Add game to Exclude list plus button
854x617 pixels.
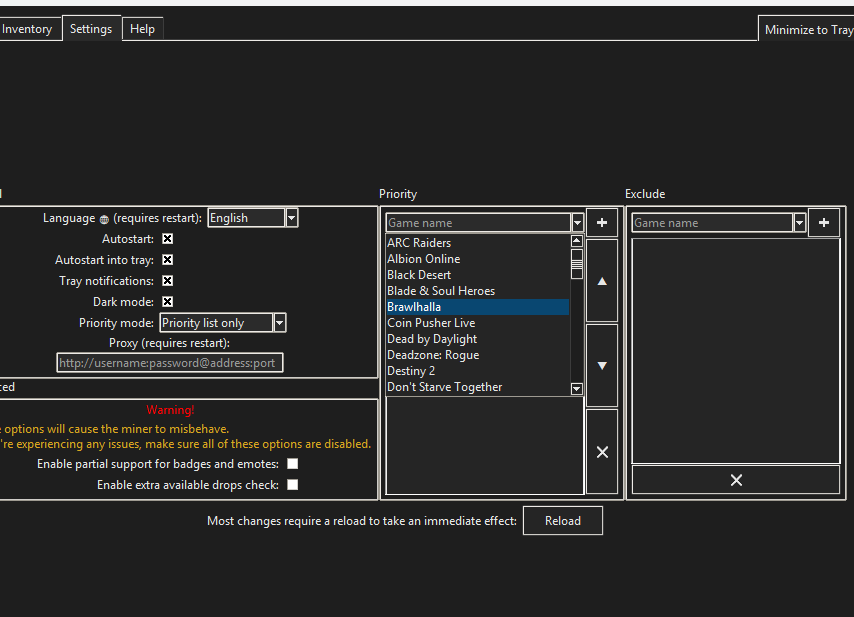pyautogui.click(x=824, y=223)
